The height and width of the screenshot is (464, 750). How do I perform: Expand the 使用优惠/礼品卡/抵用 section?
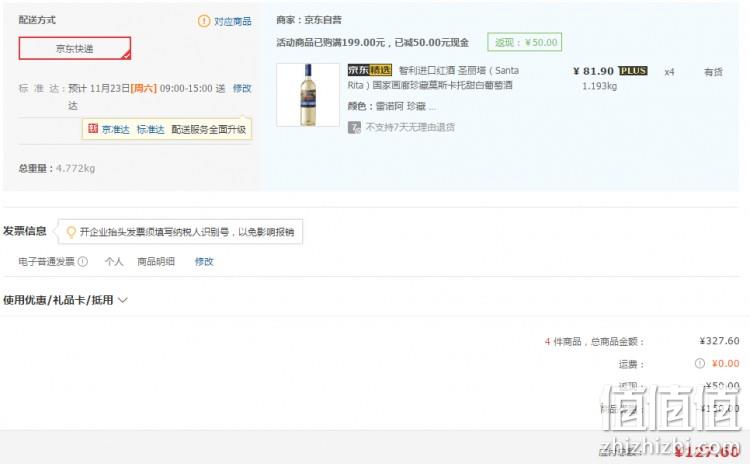65,300
